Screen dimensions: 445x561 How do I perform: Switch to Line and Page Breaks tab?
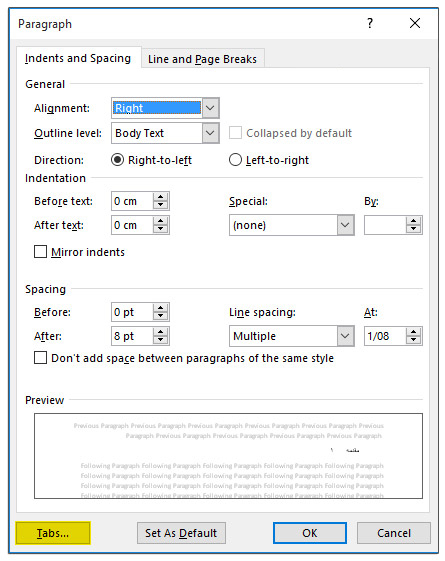[x=202, y=59]
